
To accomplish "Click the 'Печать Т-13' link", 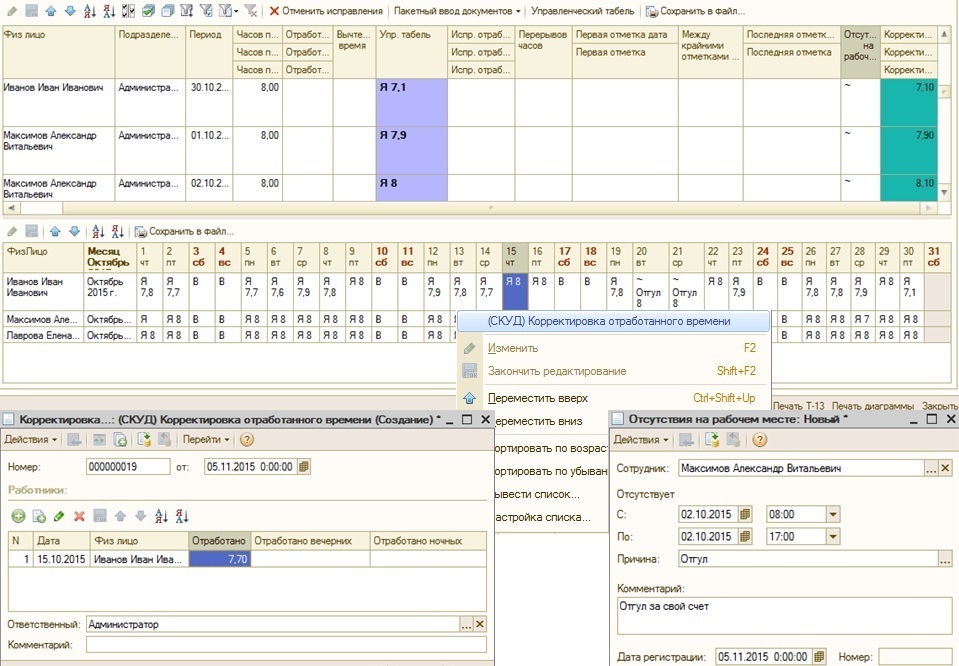I will [x=800, y=406].
